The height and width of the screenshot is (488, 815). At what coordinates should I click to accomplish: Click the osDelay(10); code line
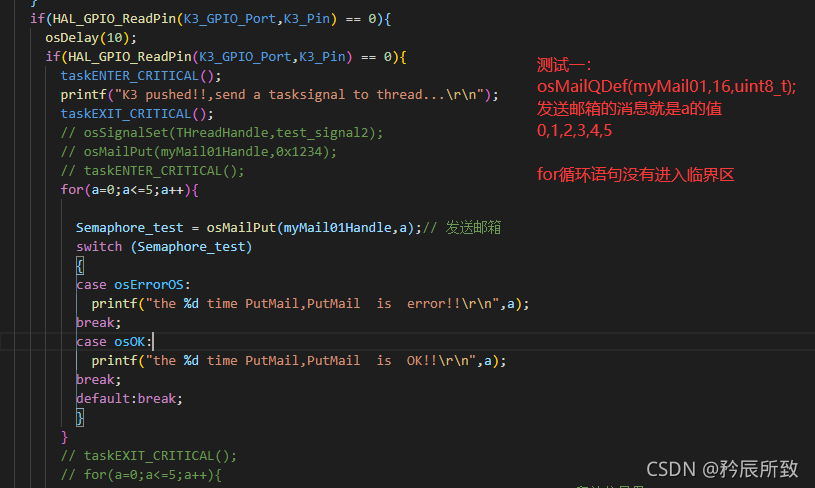[x=91, y=38]
